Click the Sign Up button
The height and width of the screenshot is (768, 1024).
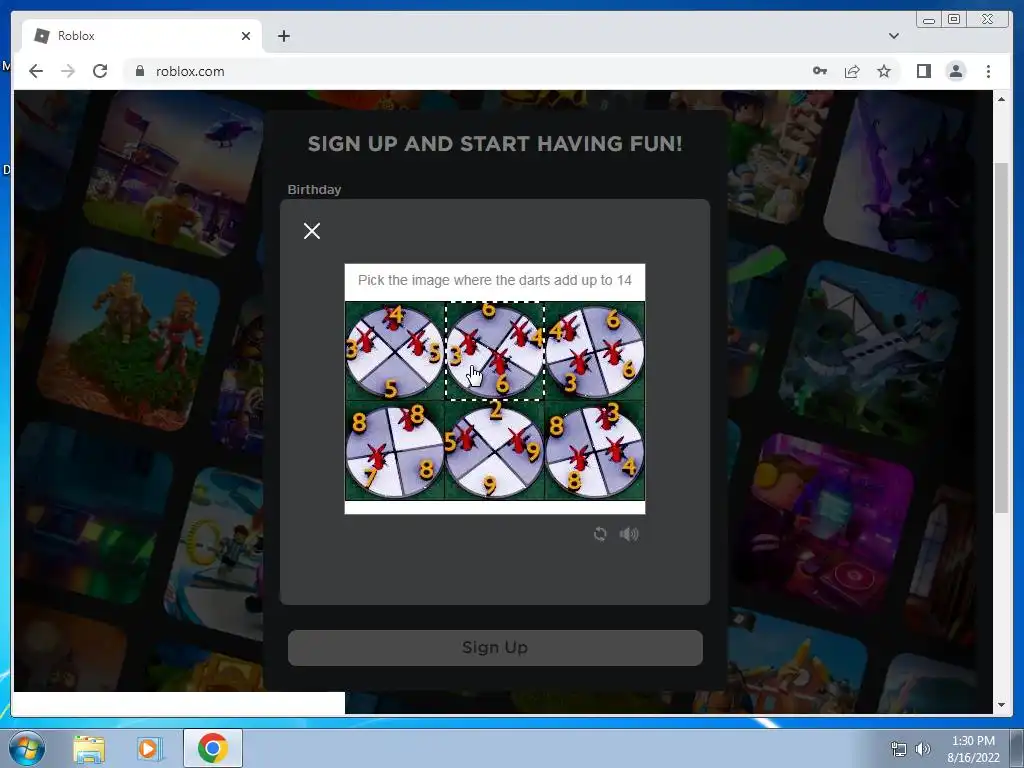coord(495,648)
